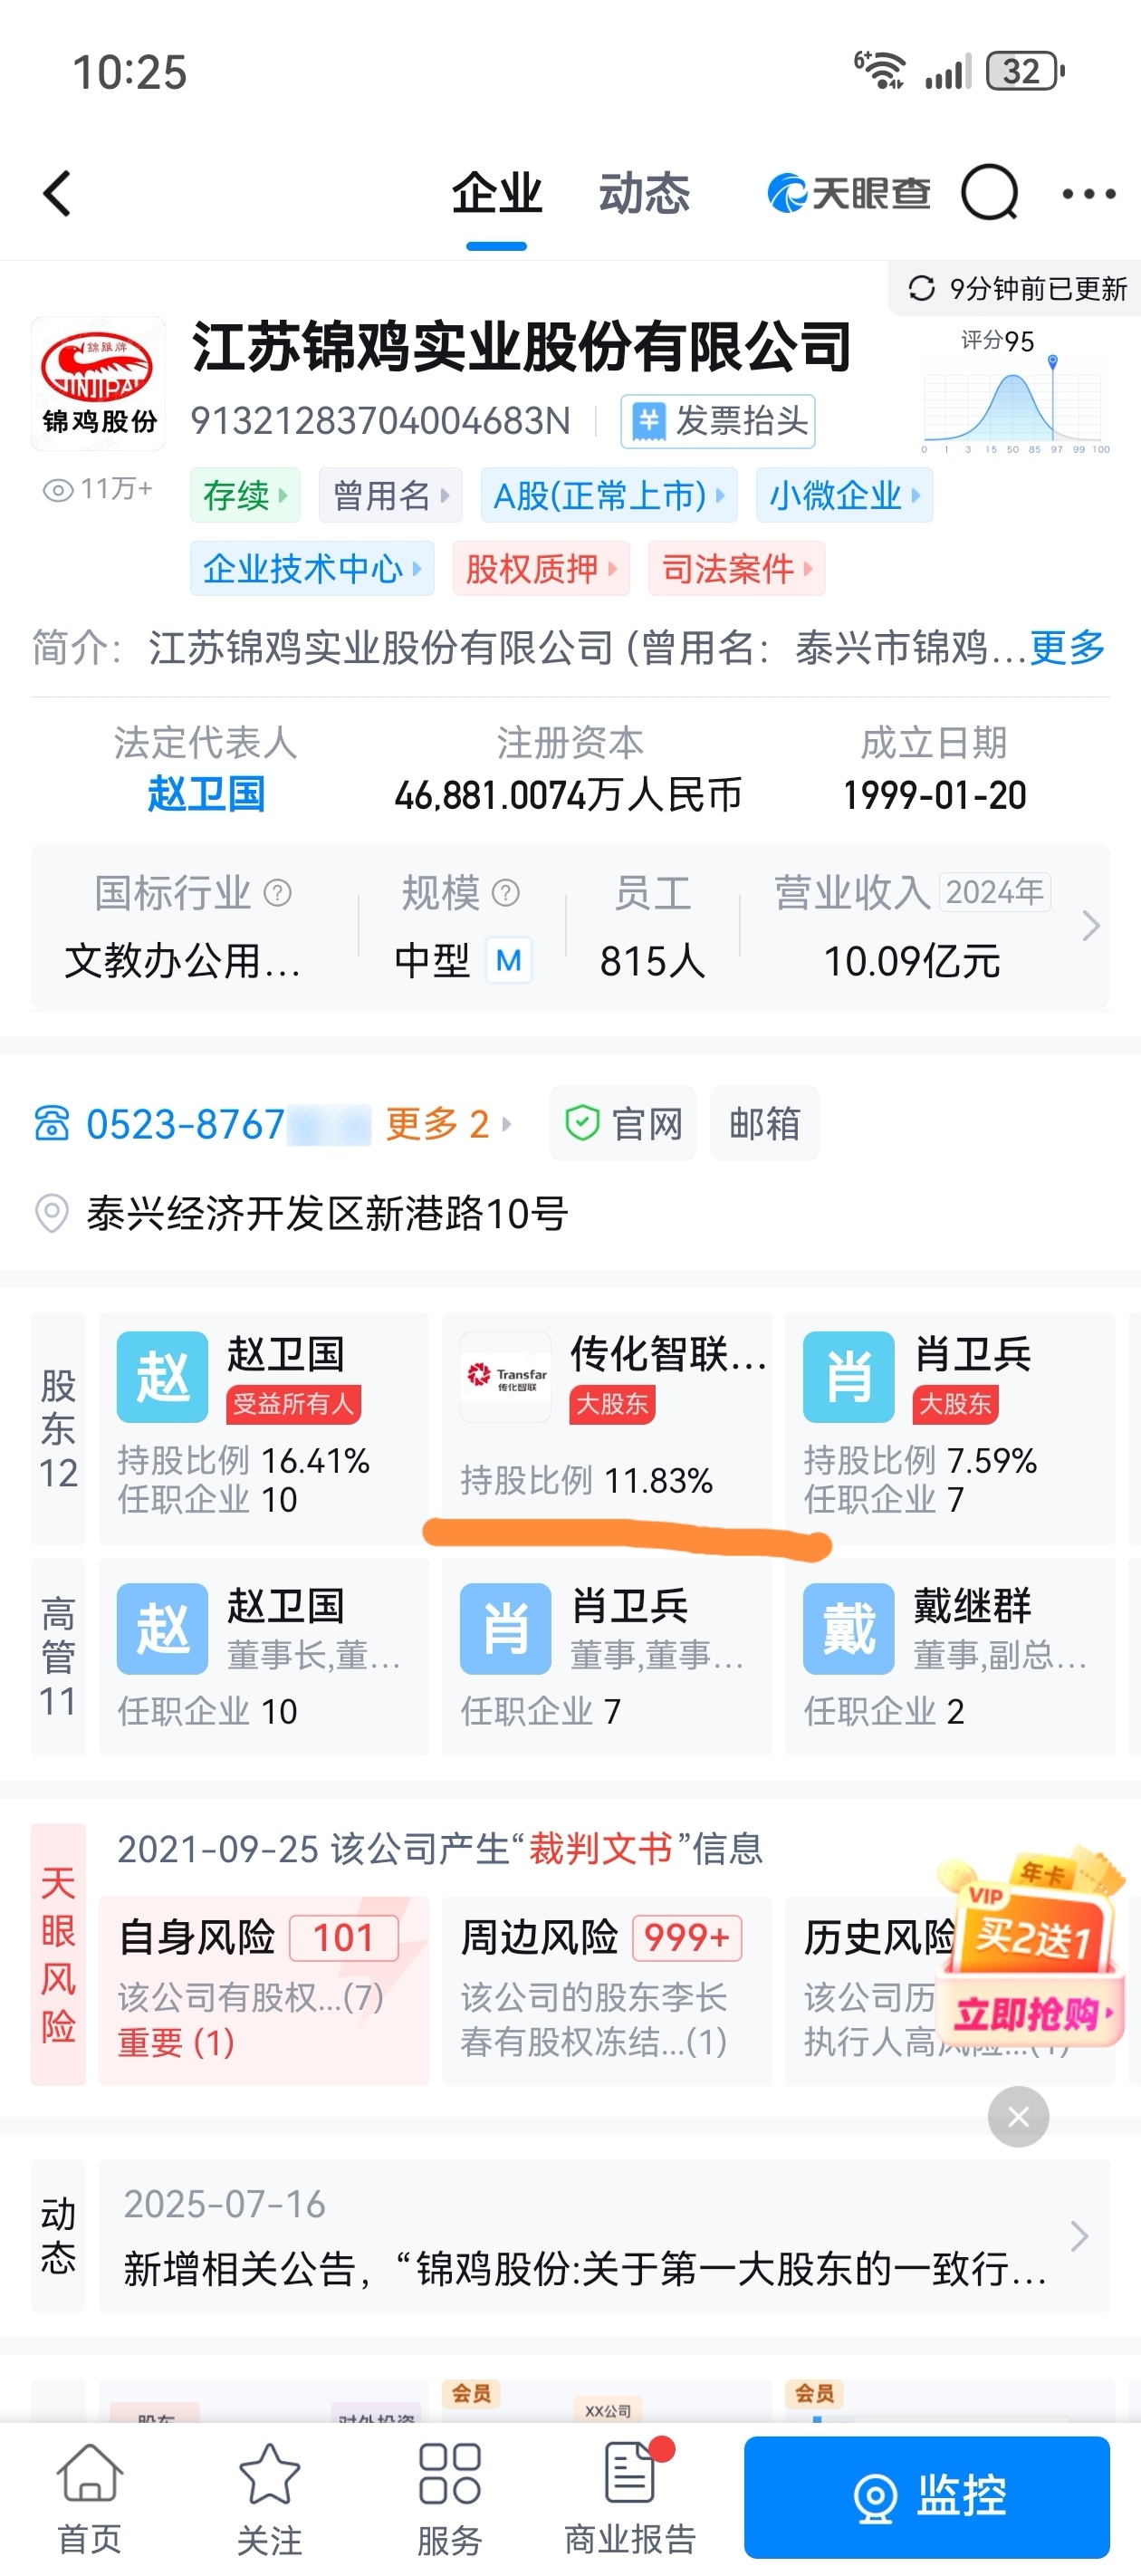Tap the 监控 monitor button
This screenshot has width=1141, height=2576.
(927, 2496)
